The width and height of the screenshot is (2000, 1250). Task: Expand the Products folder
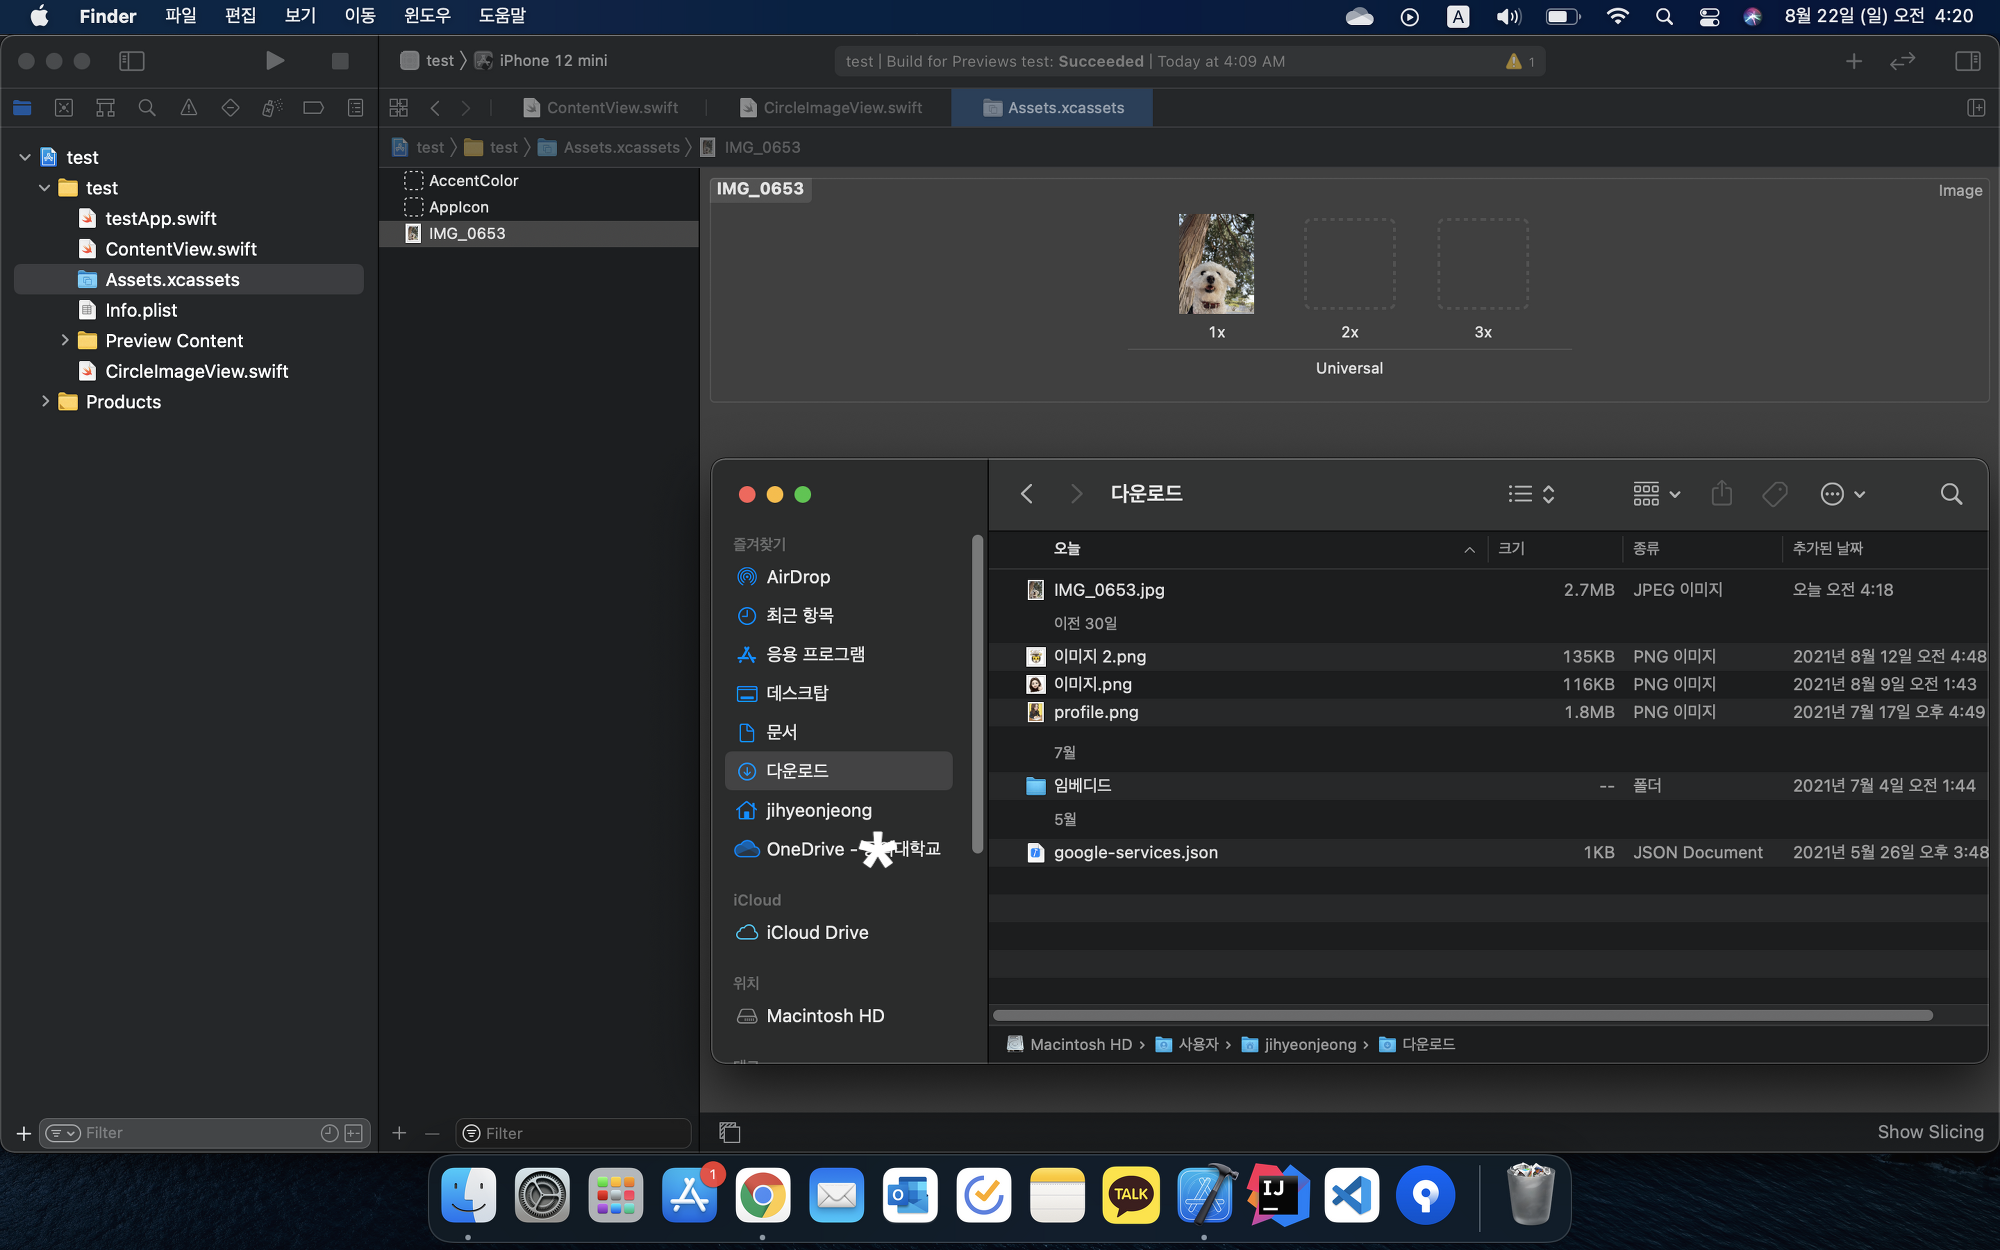click(45, 402)
